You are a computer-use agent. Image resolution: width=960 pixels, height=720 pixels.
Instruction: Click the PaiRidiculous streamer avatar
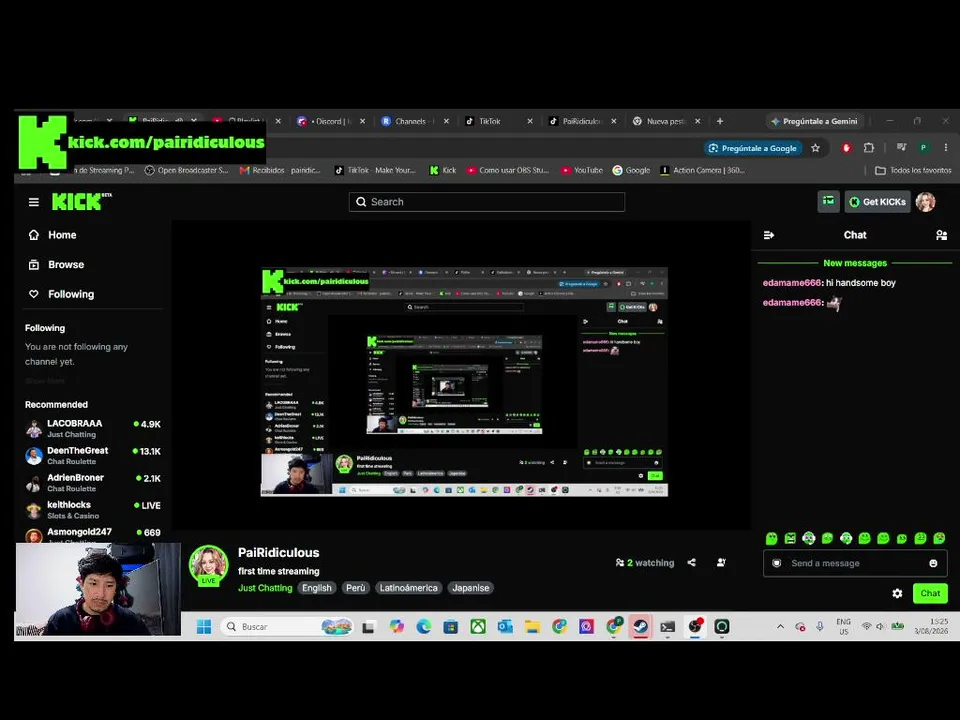point(208,565)
